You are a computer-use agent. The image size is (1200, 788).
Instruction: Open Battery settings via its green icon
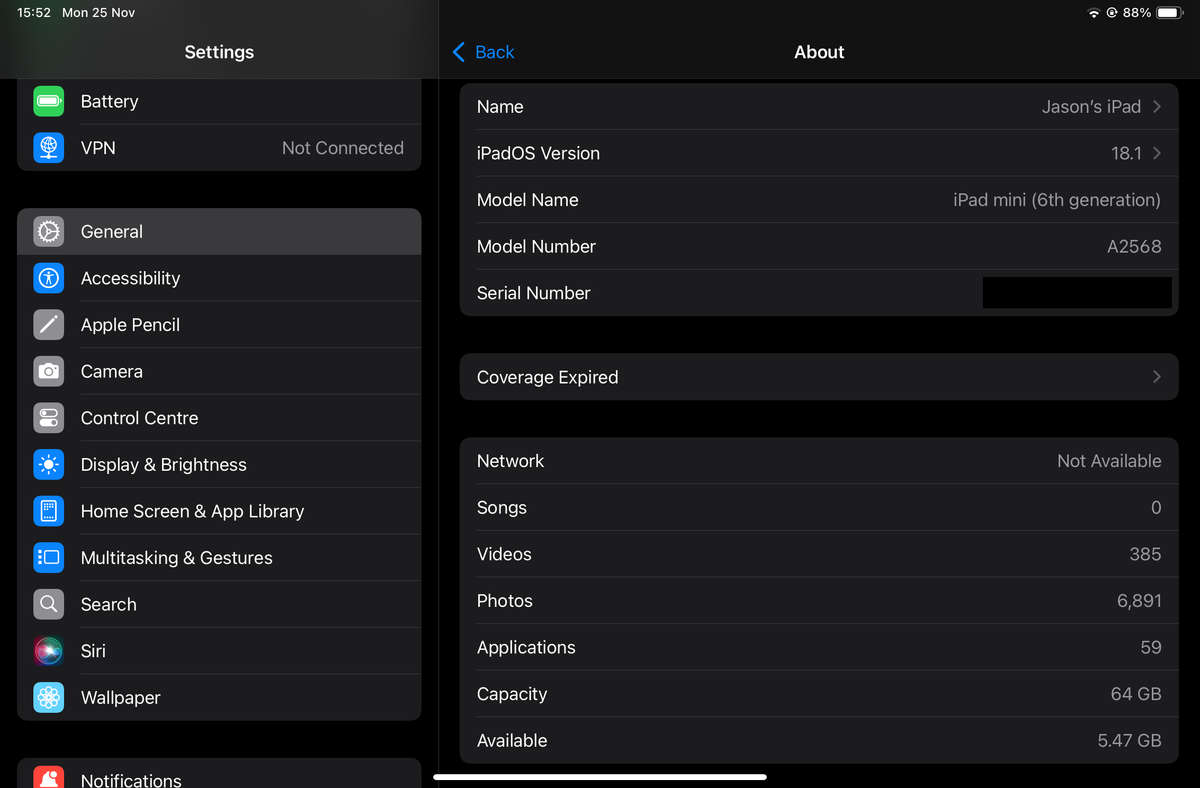tap(48, 101)
